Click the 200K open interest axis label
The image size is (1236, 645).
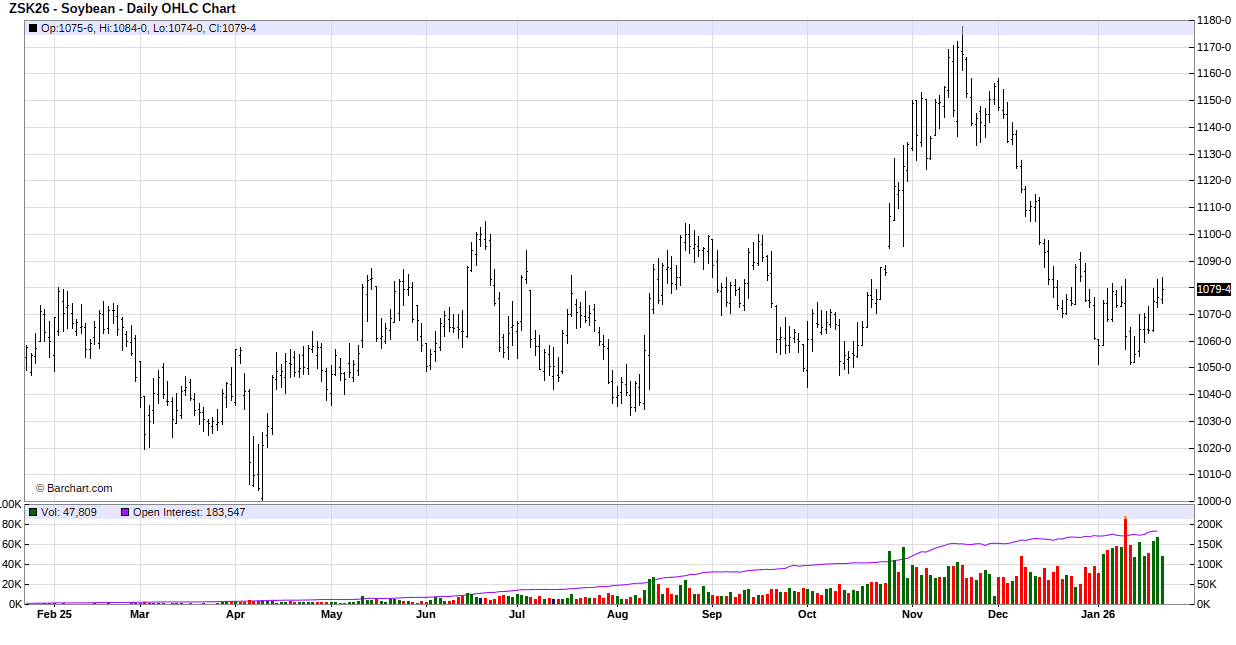point(1208,524)
